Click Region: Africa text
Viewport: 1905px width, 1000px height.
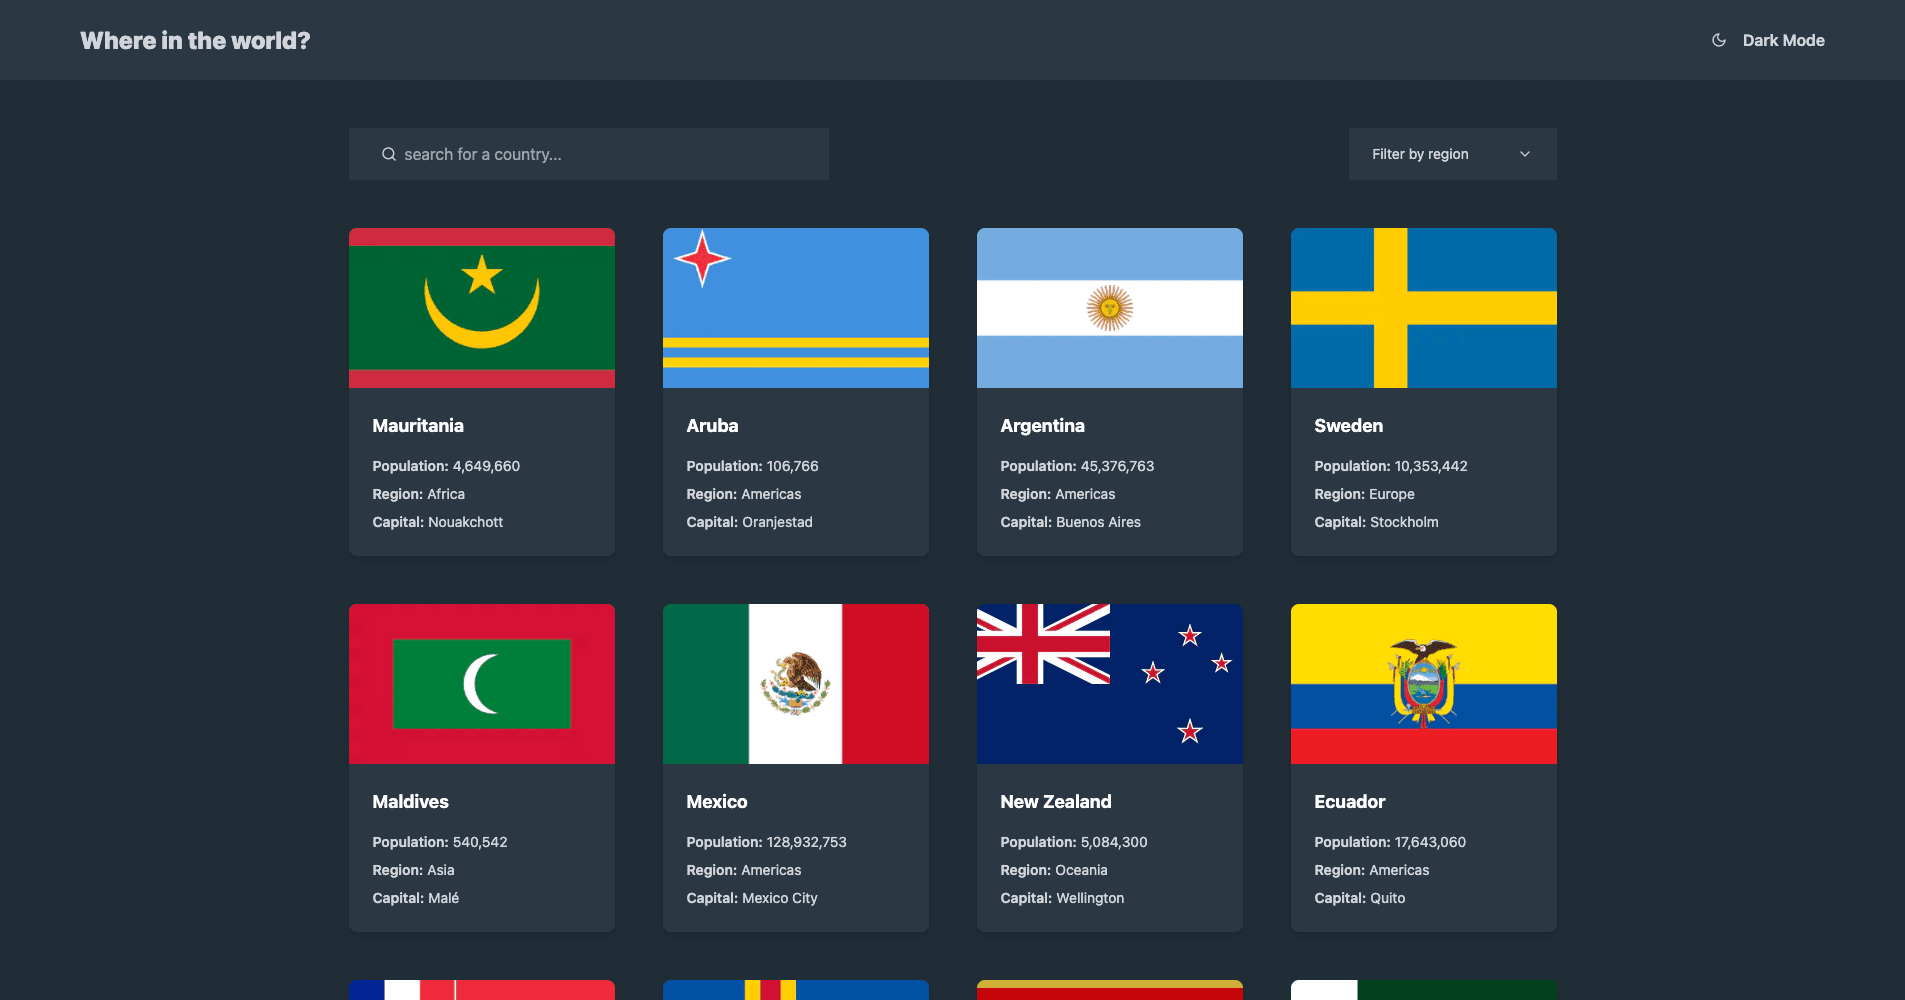point(418,494)
